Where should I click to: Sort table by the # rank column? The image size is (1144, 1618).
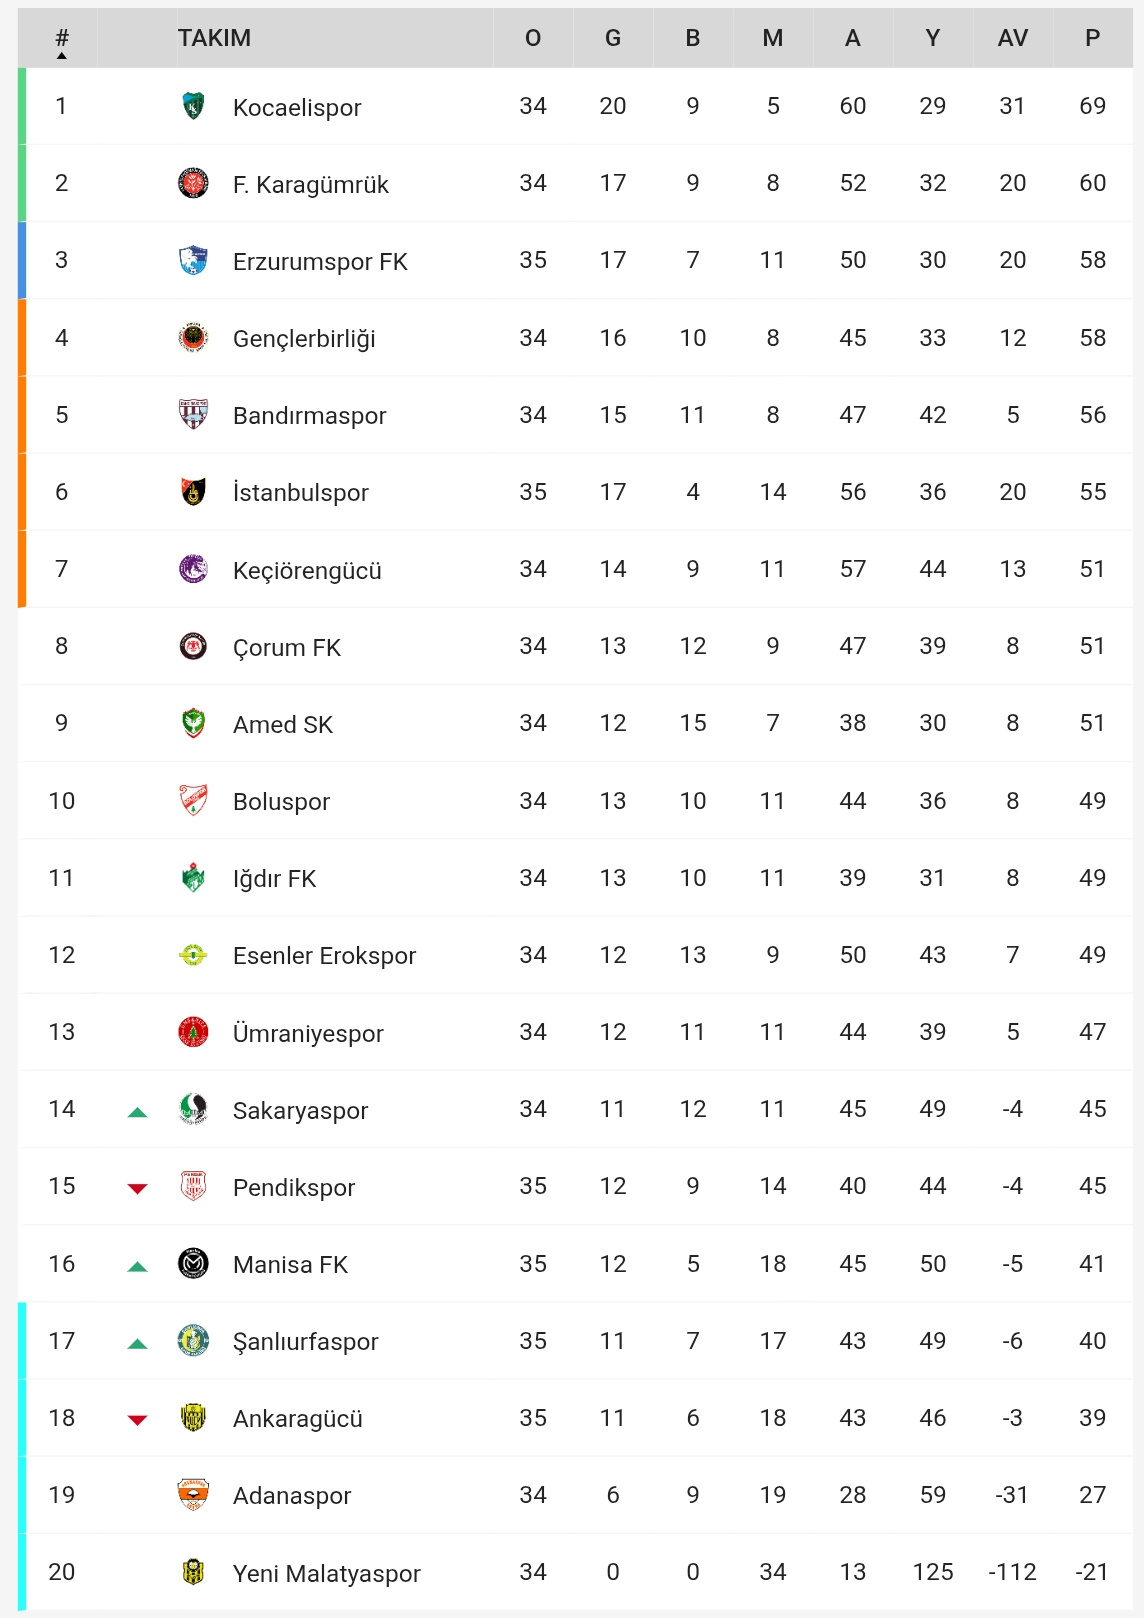62,39
